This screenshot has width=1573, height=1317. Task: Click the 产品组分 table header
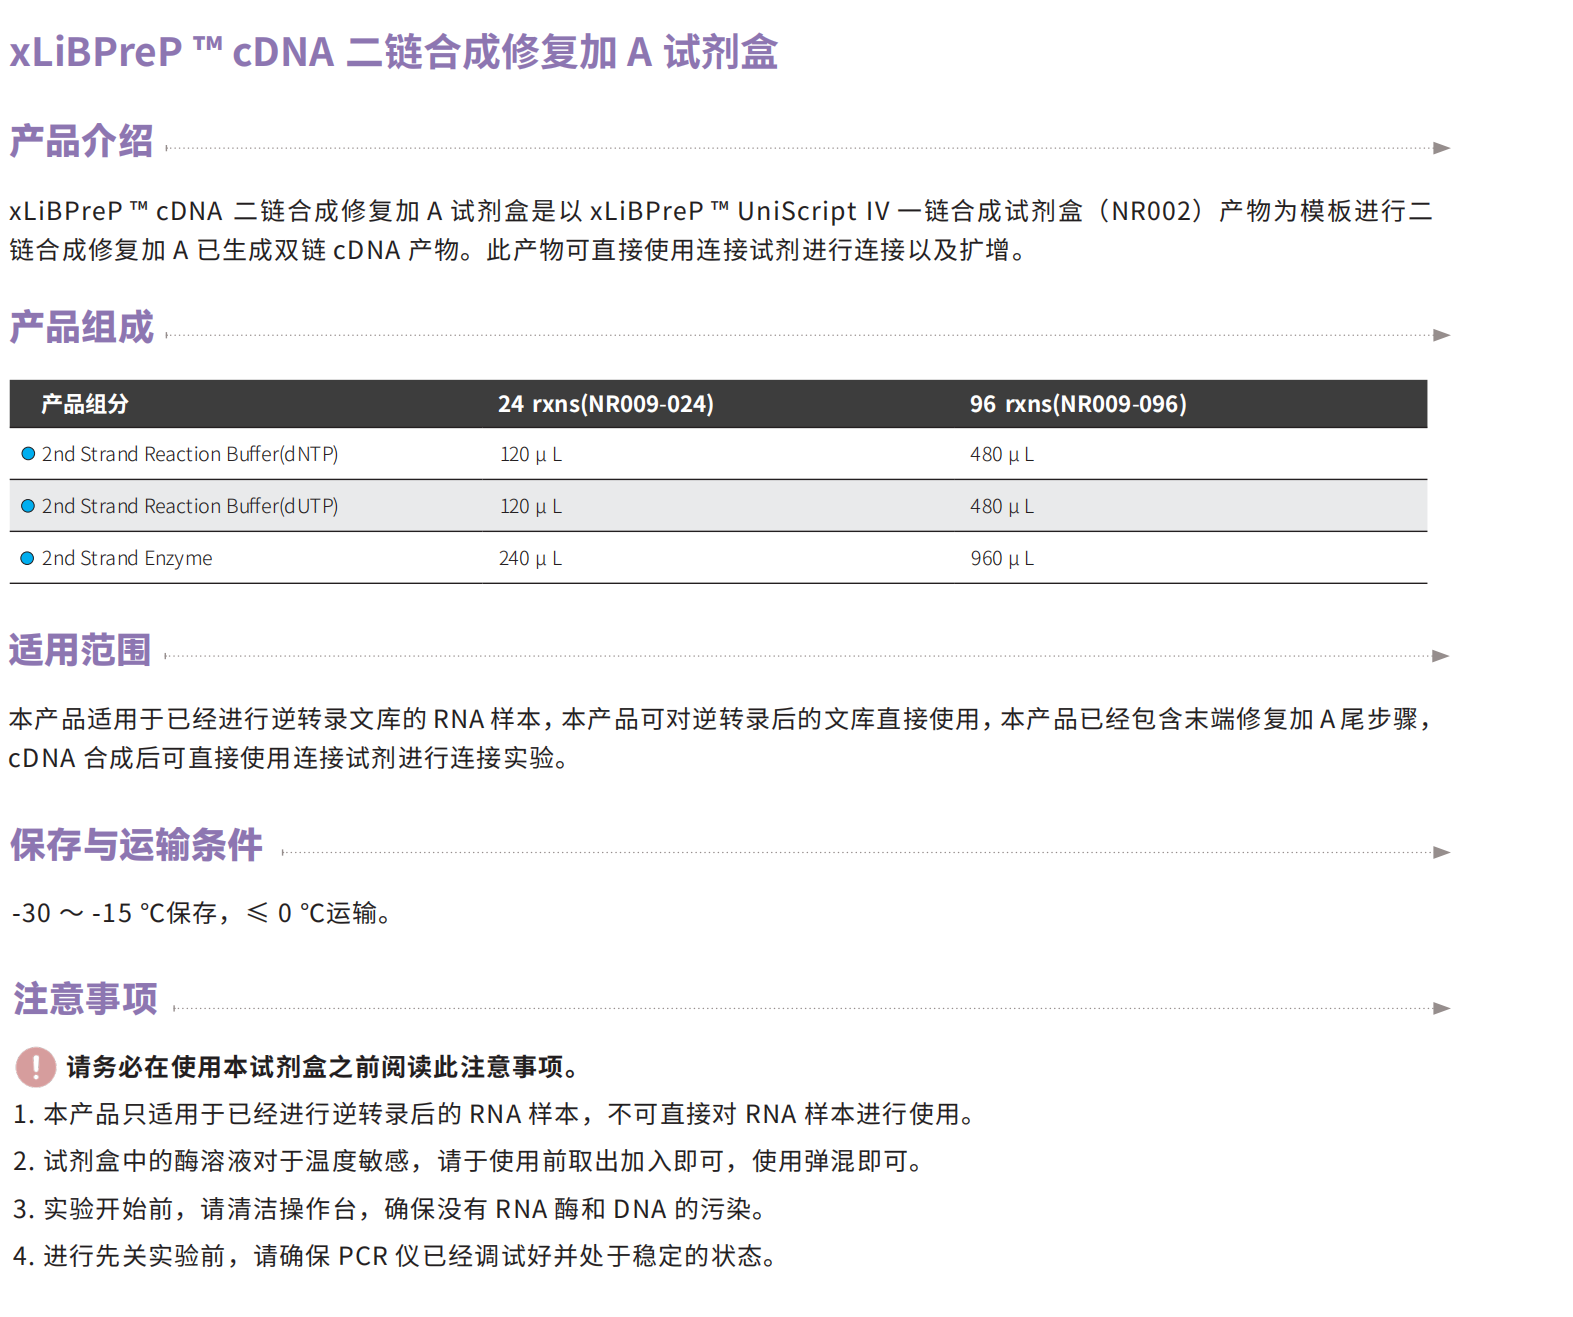pyautogui.click(x=85, y=404)
